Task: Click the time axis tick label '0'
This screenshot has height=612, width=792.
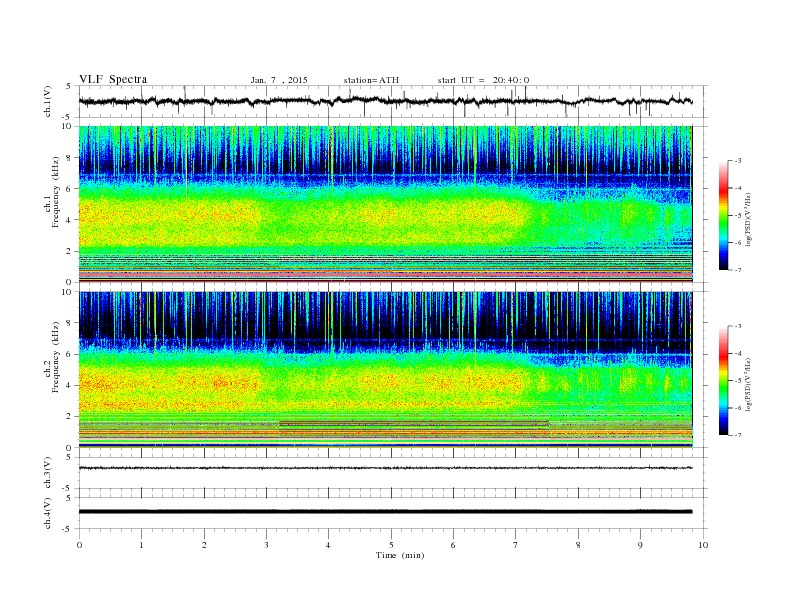Action: click(x=79, y=545)
